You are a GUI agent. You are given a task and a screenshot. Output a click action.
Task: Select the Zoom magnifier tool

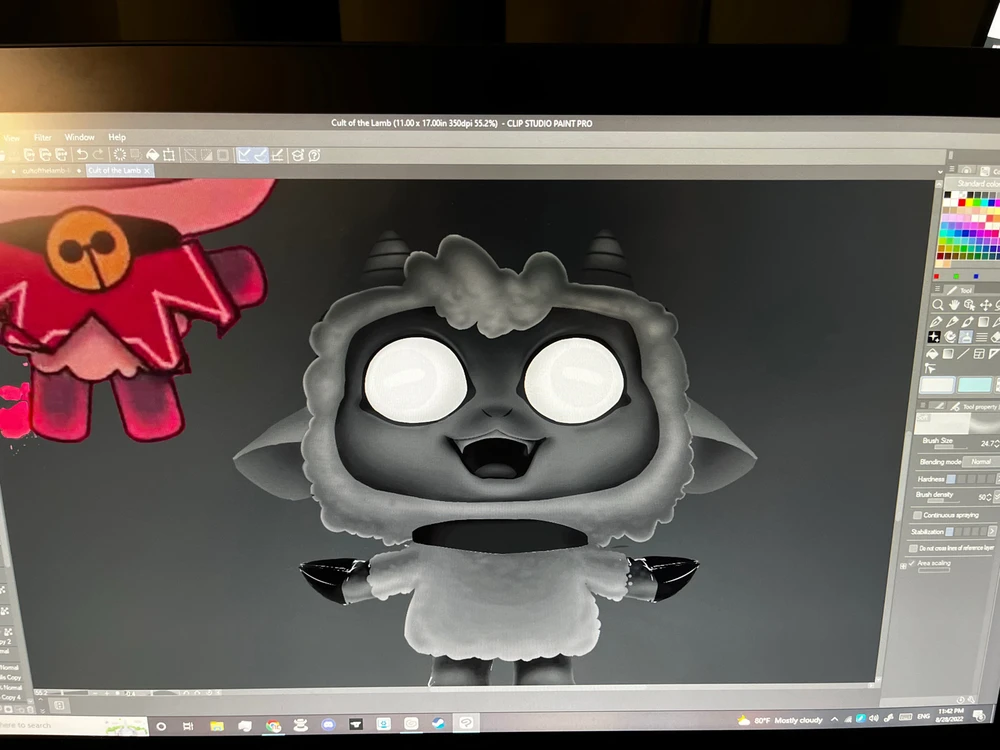(x=938, y=304)
